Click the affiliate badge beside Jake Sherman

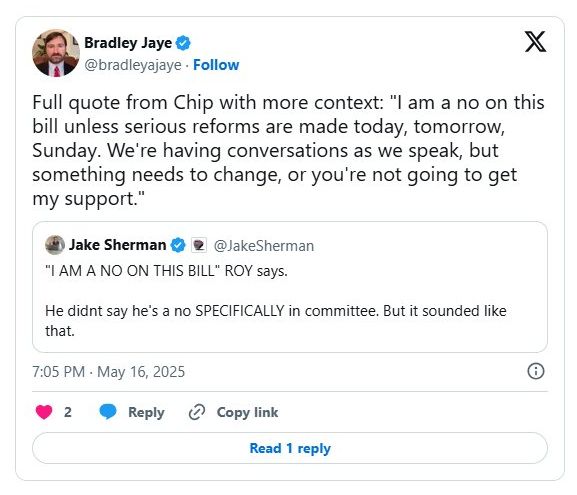coord(199,245)
